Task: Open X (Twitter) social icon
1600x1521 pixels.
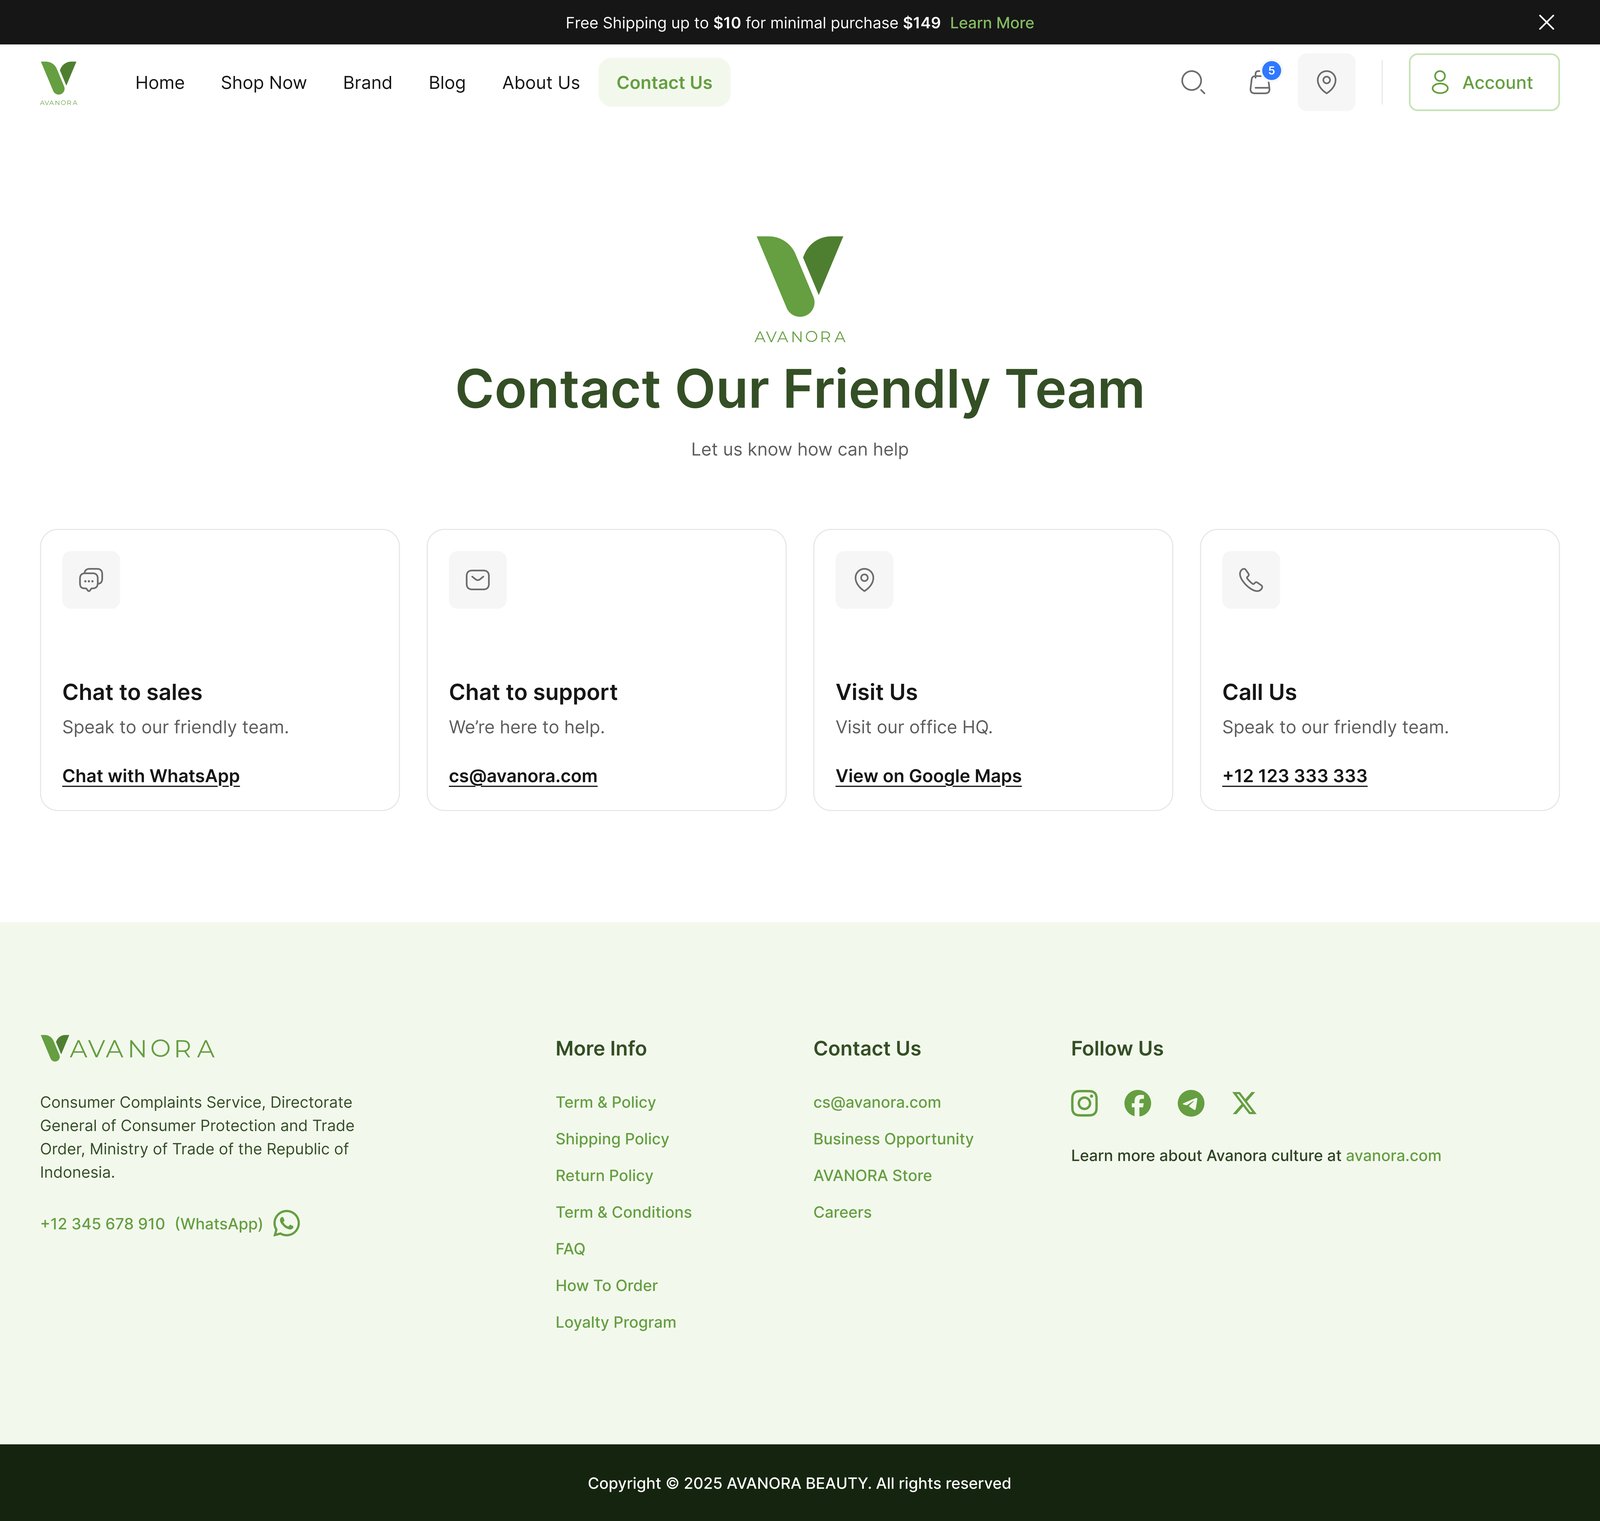Action: [1244, 1103]
